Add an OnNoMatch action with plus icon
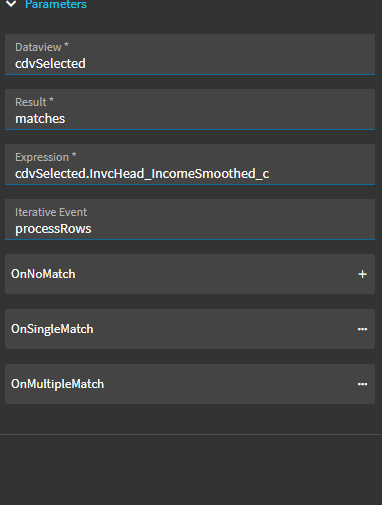The image size is (382, 505). click(362, 274)
